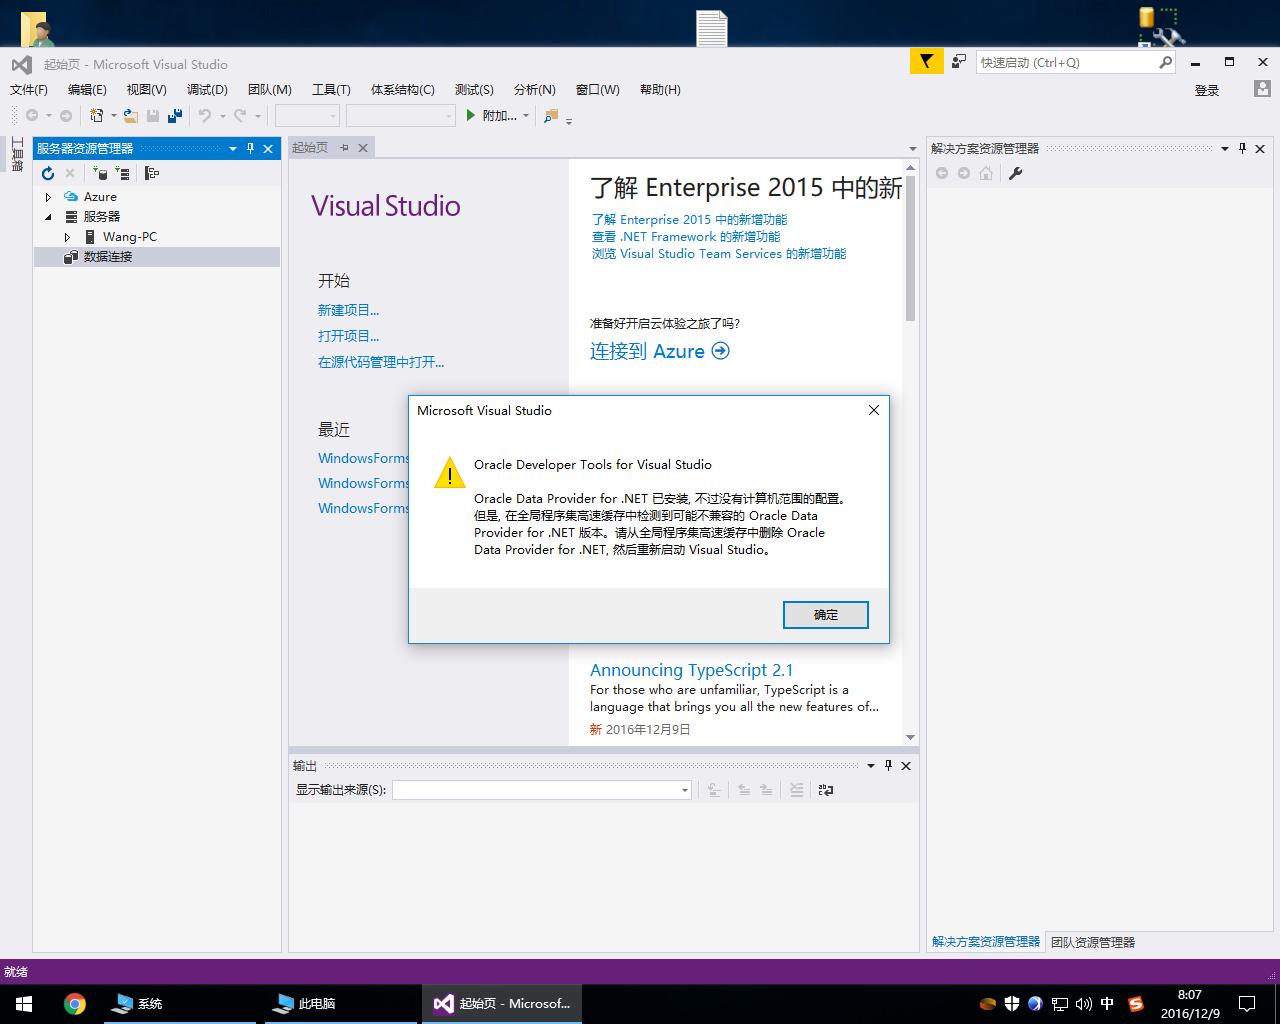
Task: Click the Home icon in Solution Explorer
Action: point(986,173)
